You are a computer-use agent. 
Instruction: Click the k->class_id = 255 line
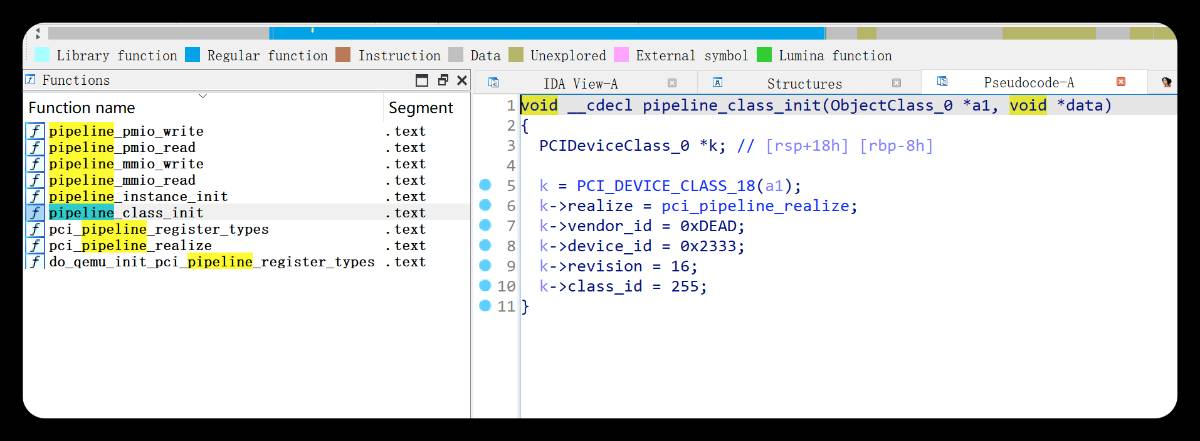623,286
